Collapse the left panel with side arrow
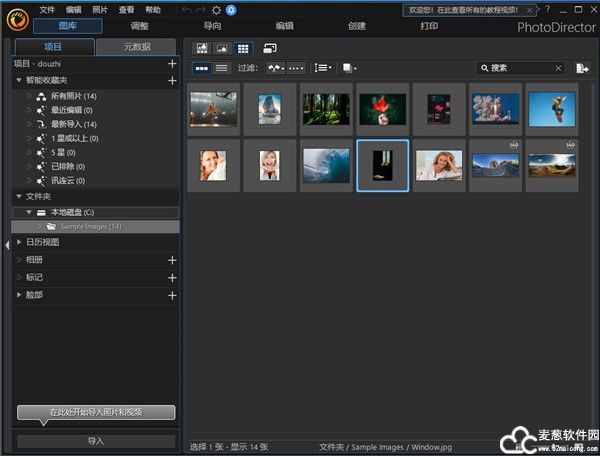The image size is (600, 456). 6,244
